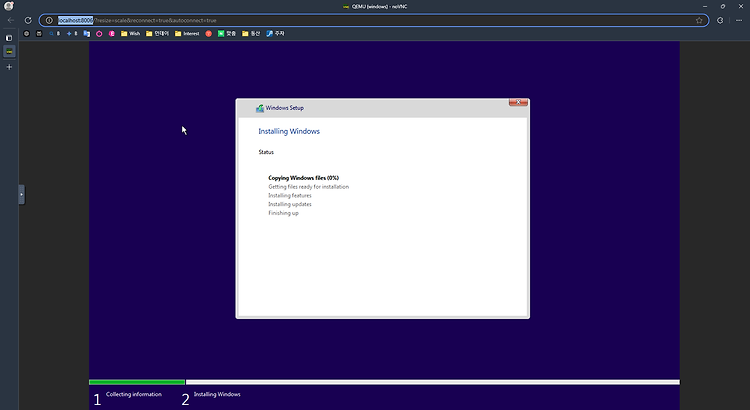Expand the Wish bookmarks folder

pyautogui.click(x=130, y=33)
